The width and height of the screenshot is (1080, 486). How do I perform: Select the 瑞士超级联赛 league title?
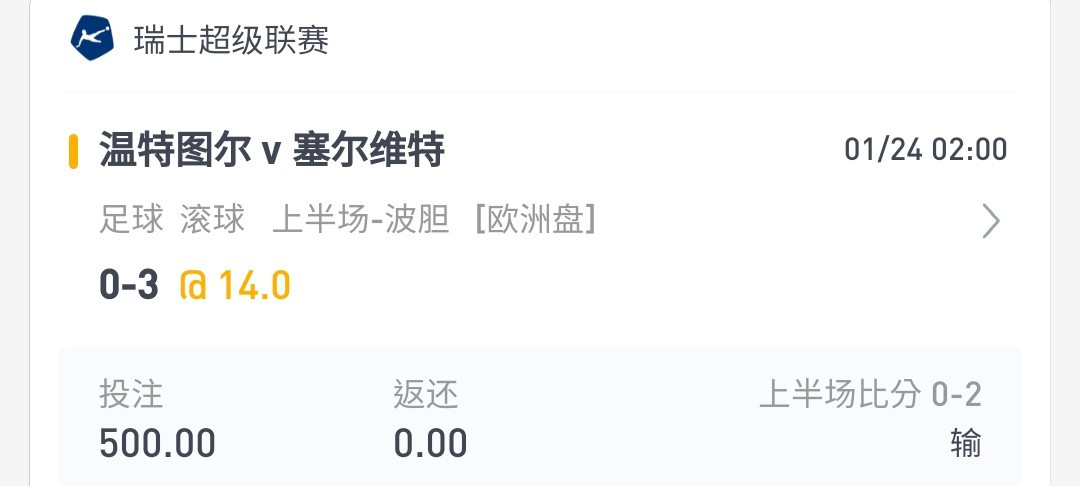coord(232,40)
